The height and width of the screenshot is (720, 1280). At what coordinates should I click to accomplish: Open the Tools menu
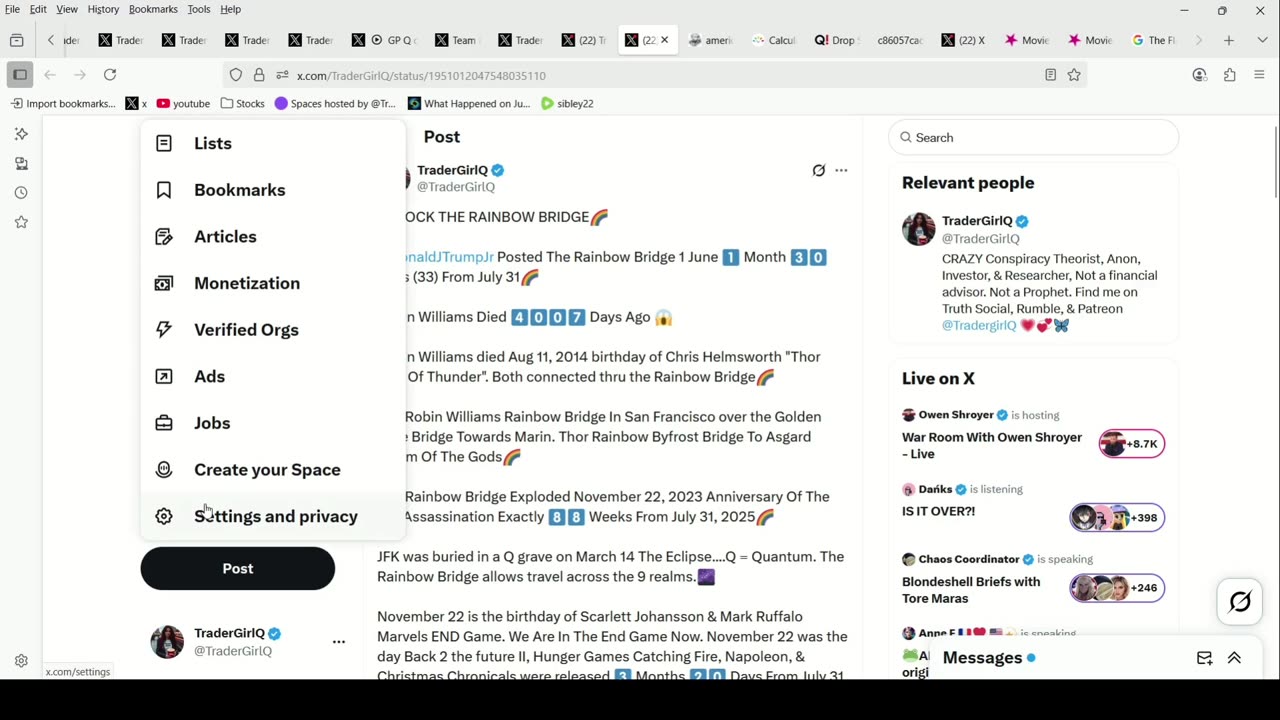click(199, 9)
